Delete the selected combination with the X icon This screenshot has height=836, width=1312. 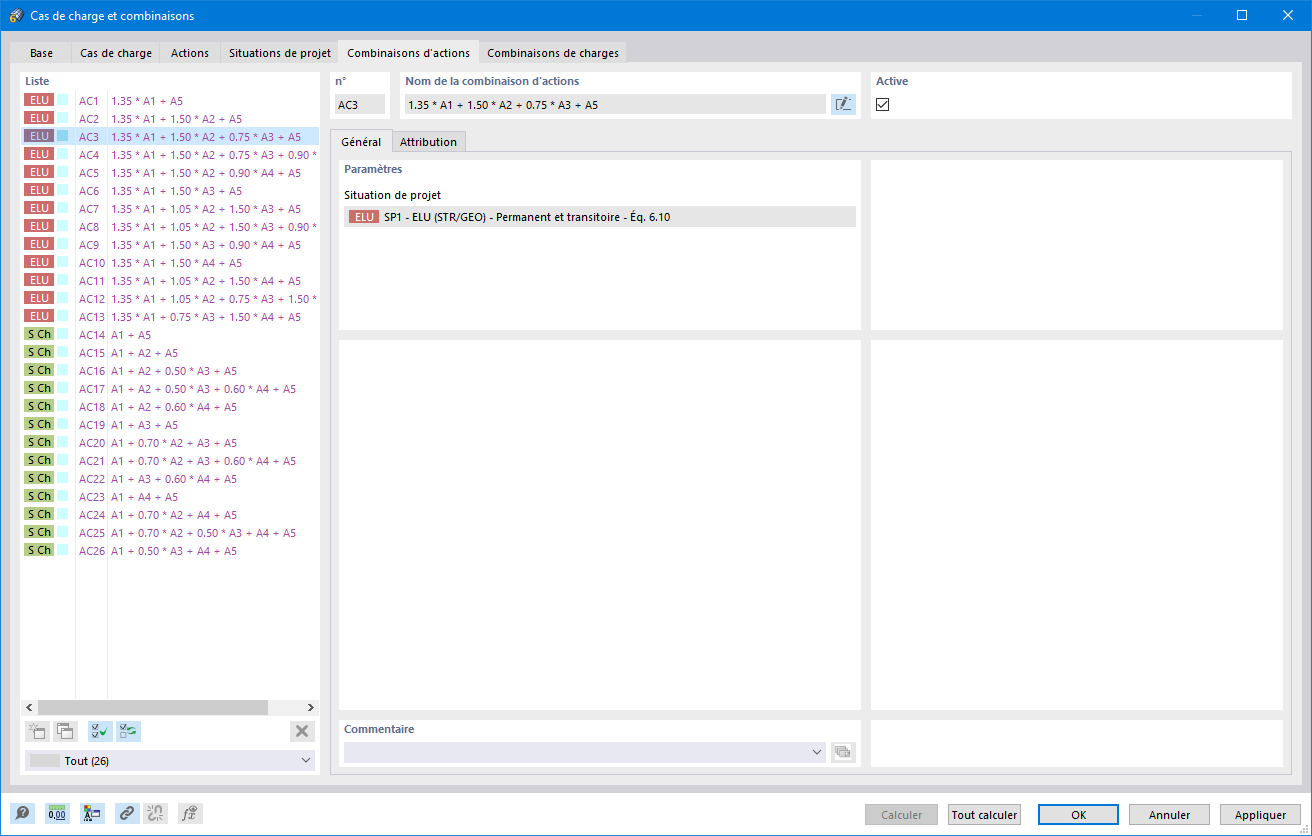point(302,731)
